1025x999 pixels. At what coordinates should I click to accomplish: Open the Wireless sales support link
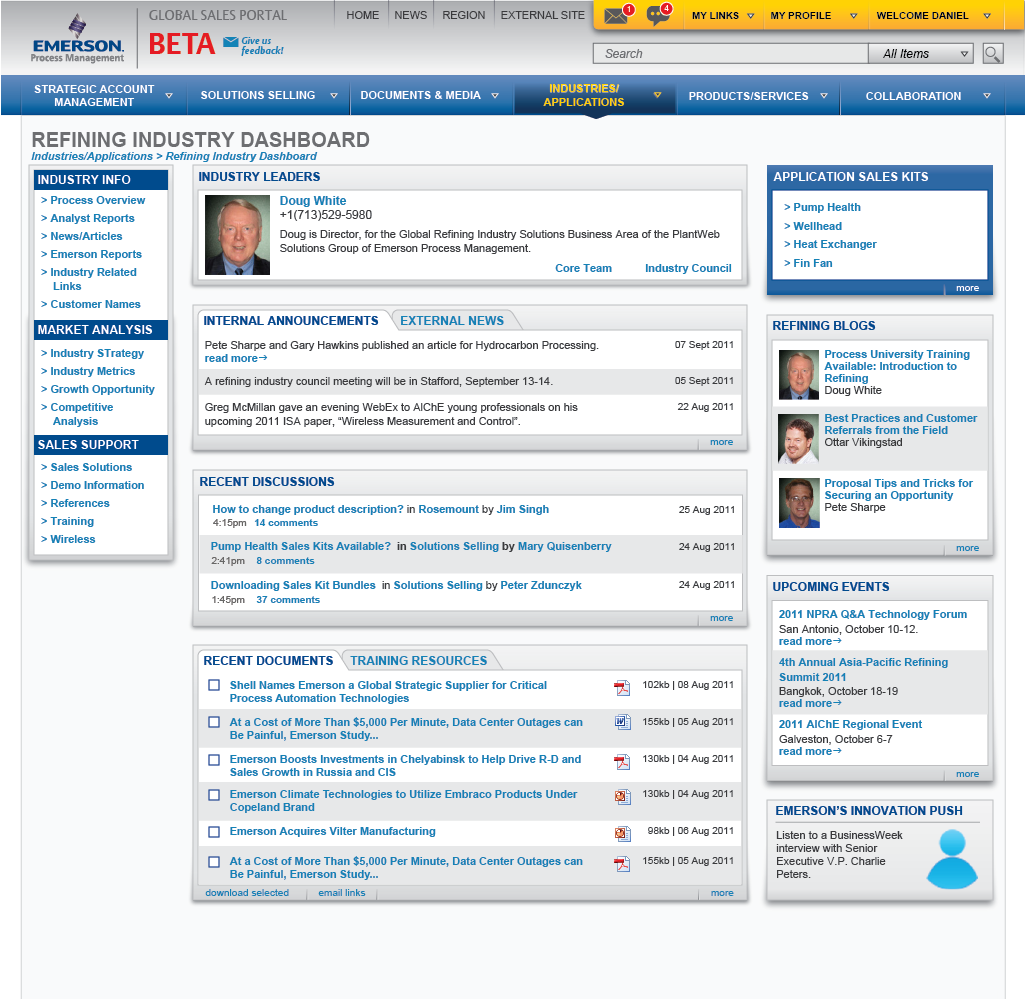[73, 539]
